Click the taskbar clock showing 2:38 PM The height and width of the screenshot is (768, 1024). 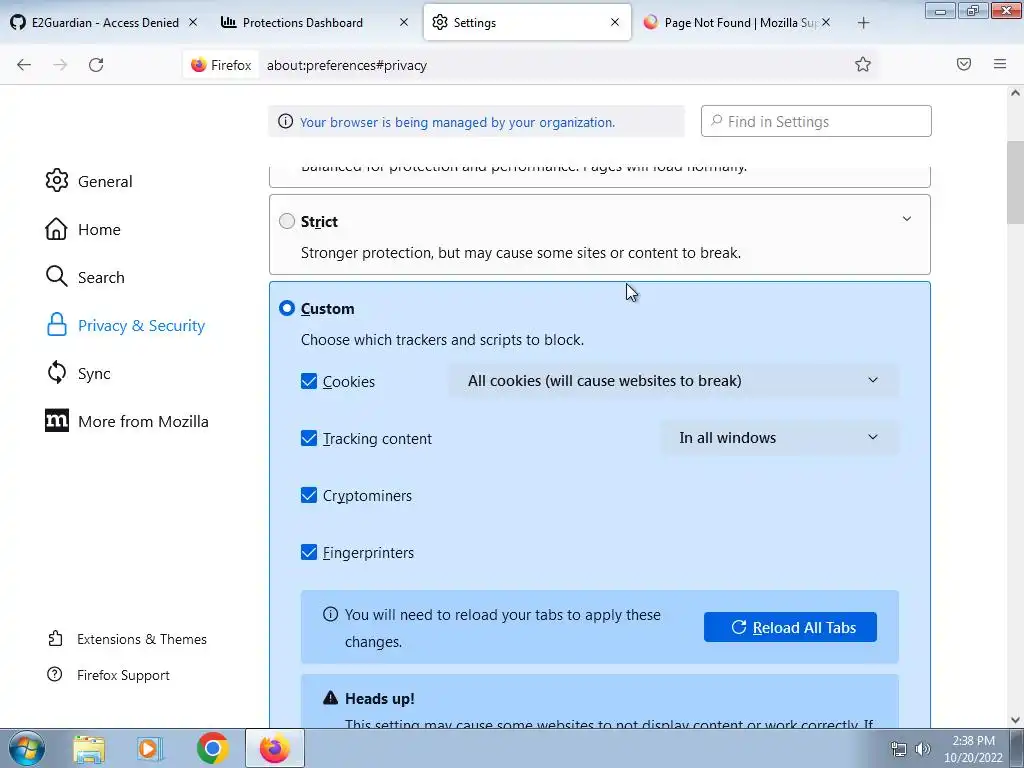tap(973, 749)
